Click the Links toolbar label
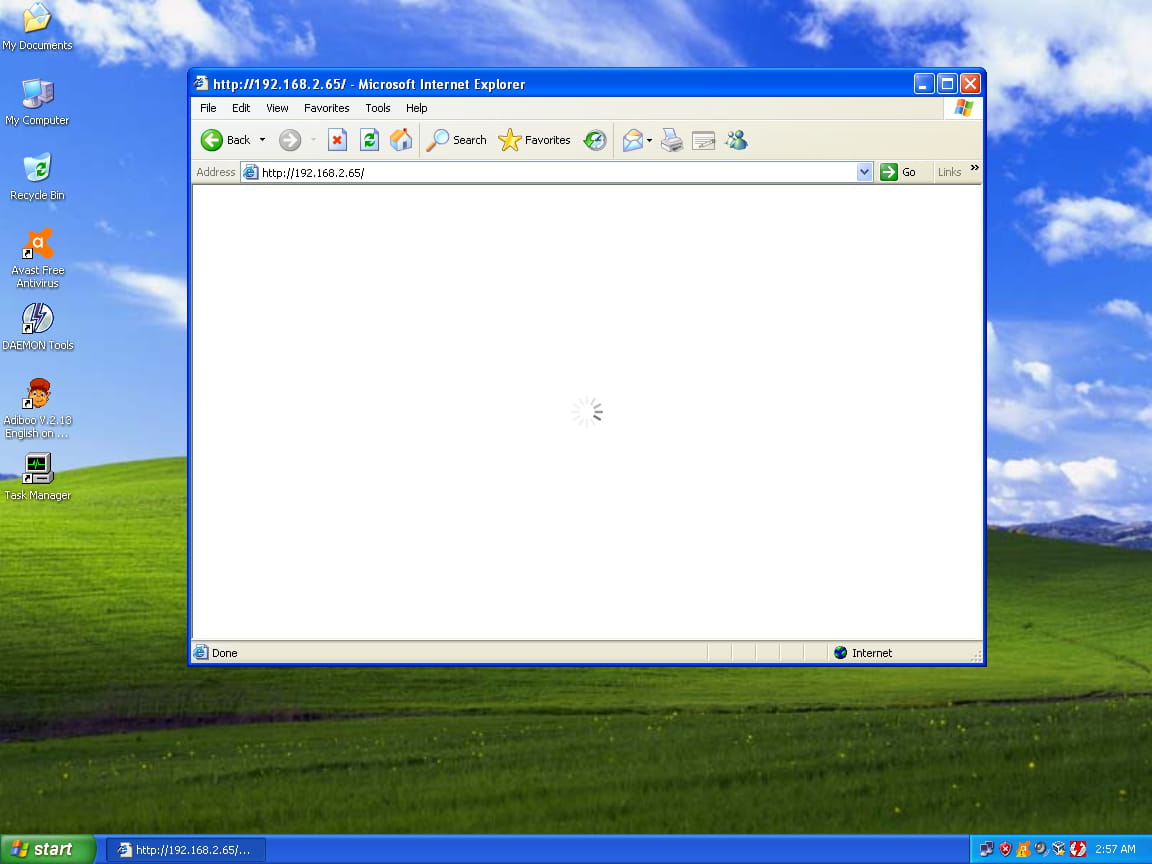The height and width of the screenshot is (864, 1152). pos(949,172)
